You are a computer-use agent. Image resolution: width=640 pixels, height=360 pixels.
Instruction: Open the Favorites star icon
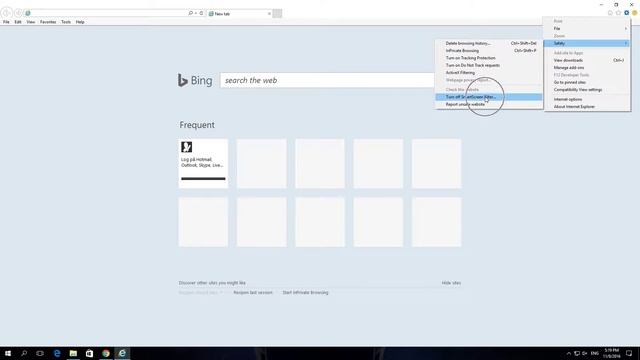[x=618, y=13]
